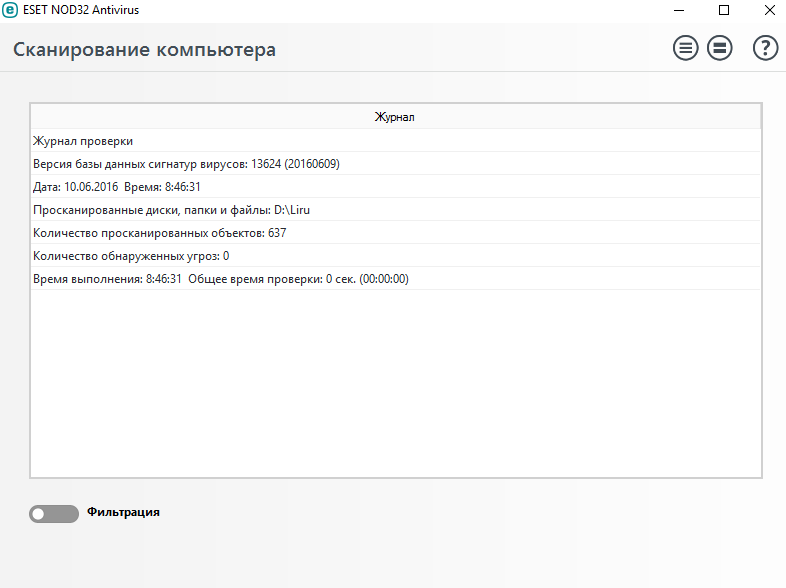786x588 pixels.
Task: Close the ESET NOD32 Antivirus window
Action: (x=770, y=10)
